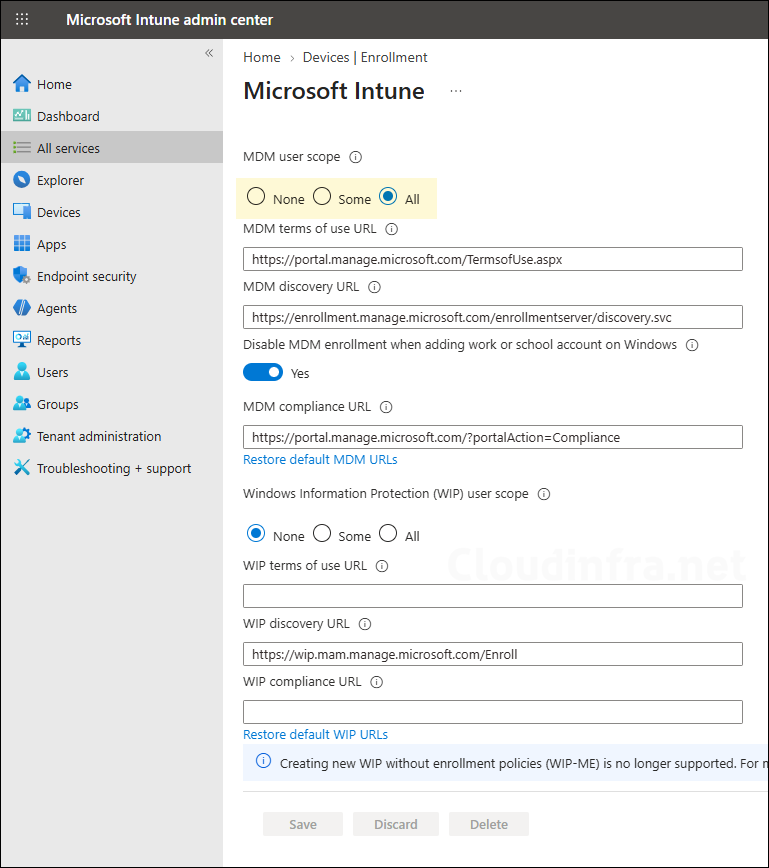Show info for WIP discovery URL
769x868 pixels.
[x=365, y=624]
